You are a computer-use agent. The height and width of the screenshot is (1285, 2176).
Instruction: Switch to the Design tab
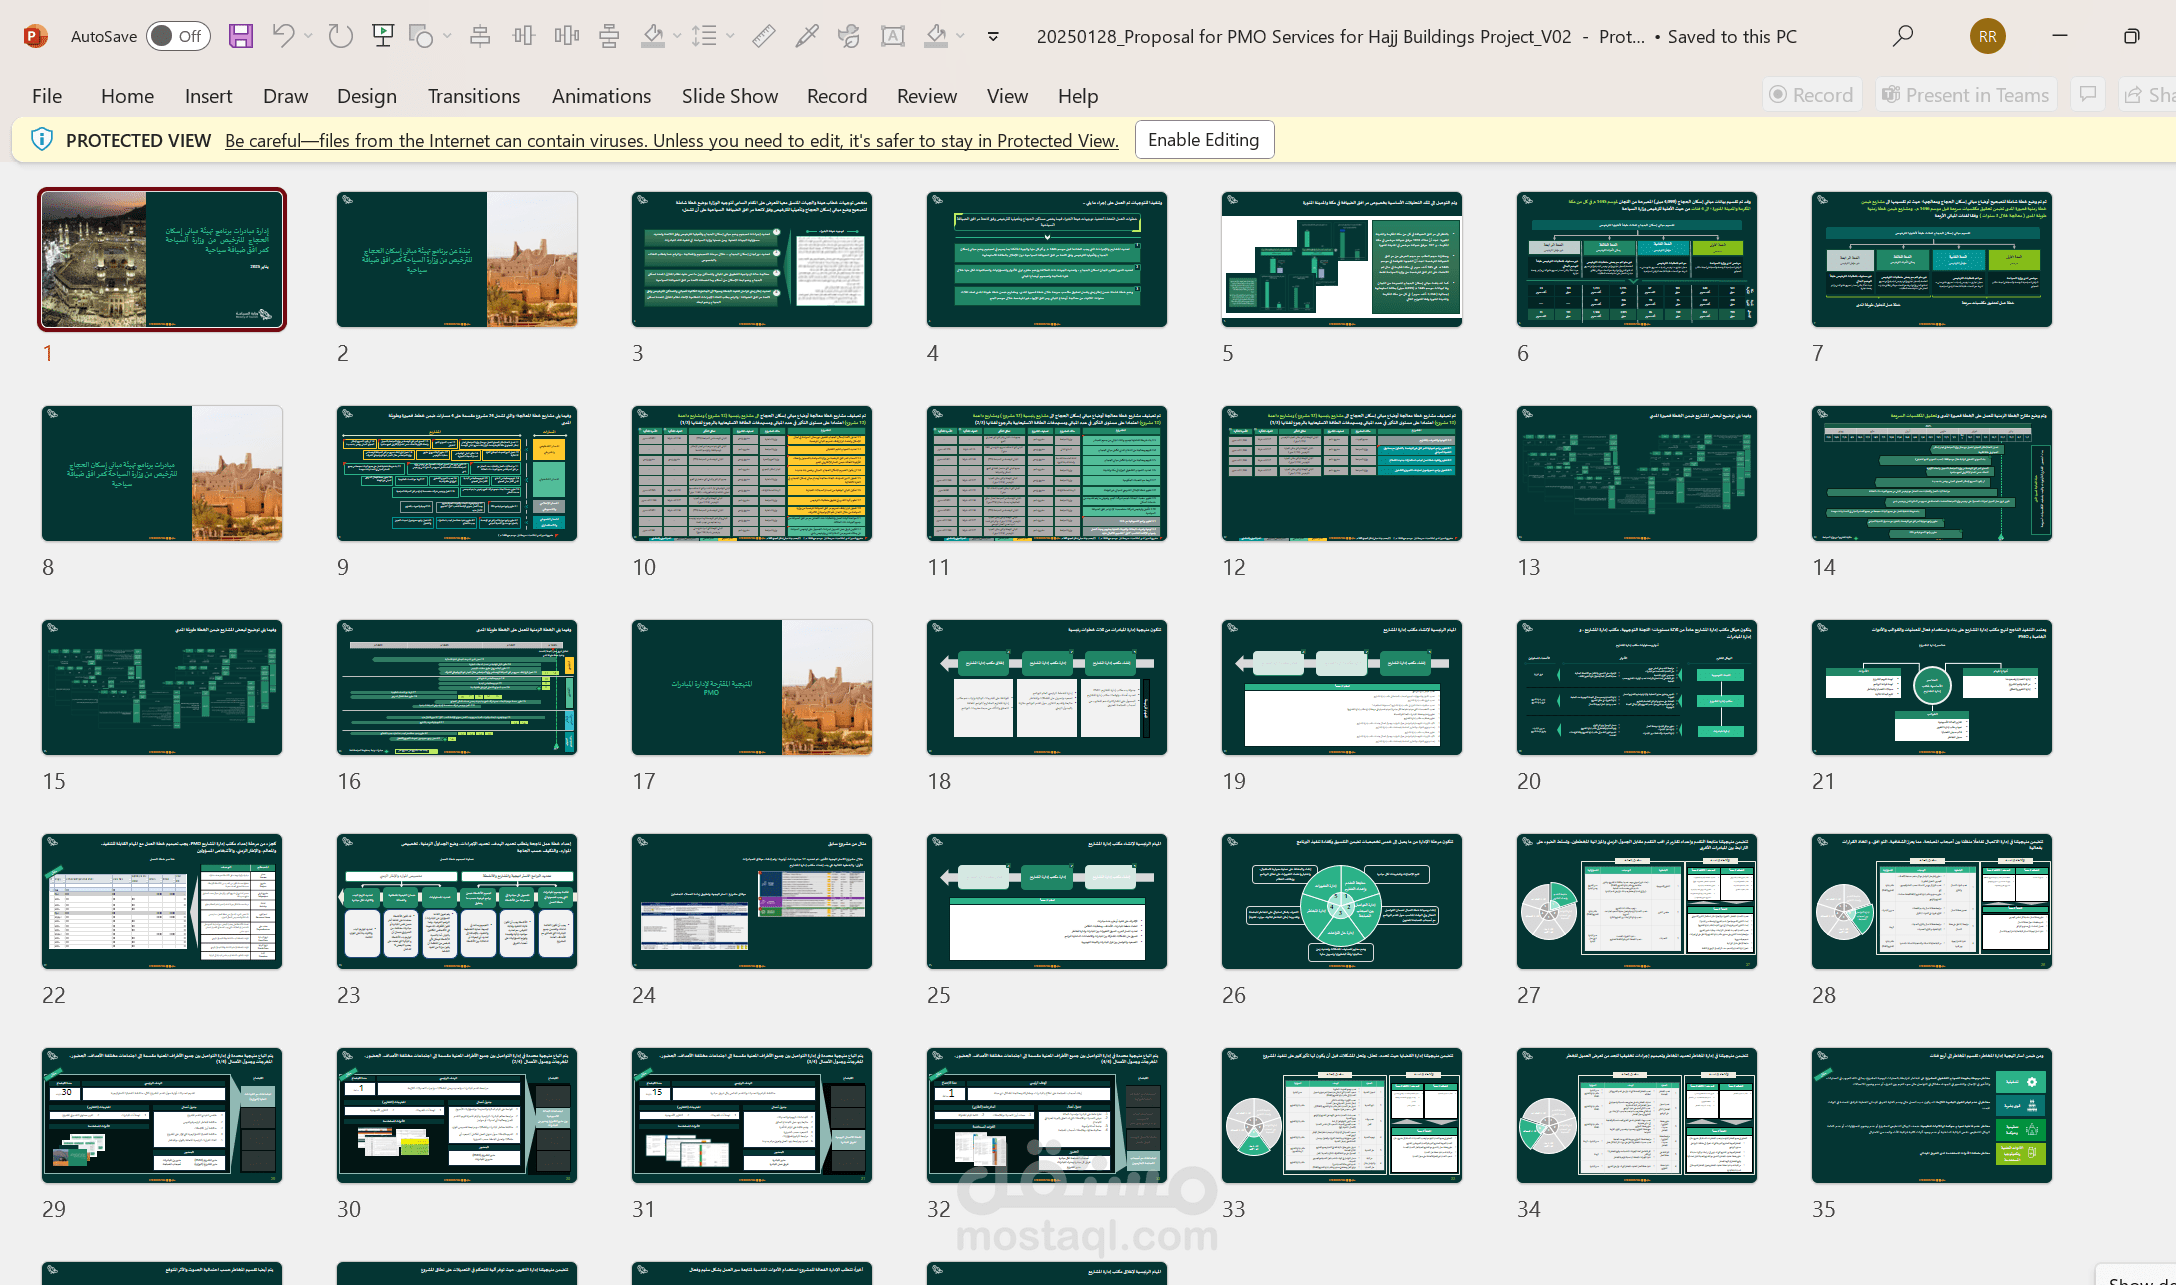pyautogui.click(x=367, y=96)
